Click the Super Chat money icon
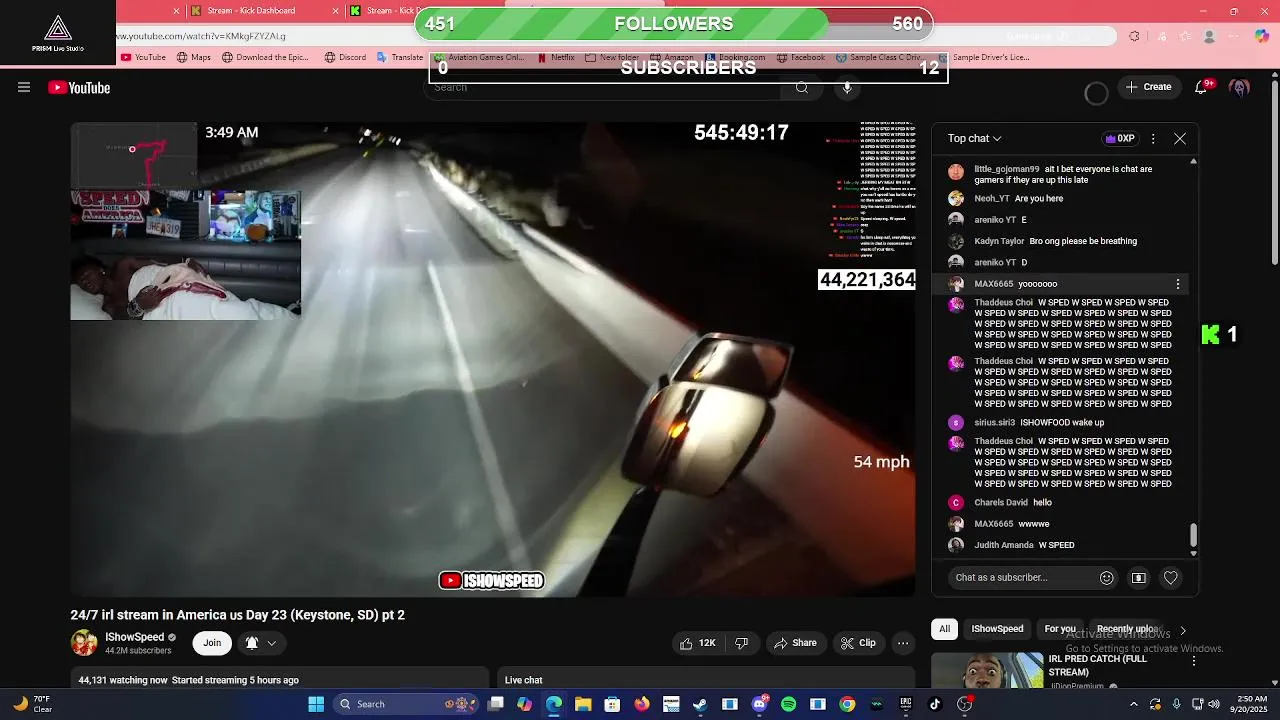 tap(1138, 577)
